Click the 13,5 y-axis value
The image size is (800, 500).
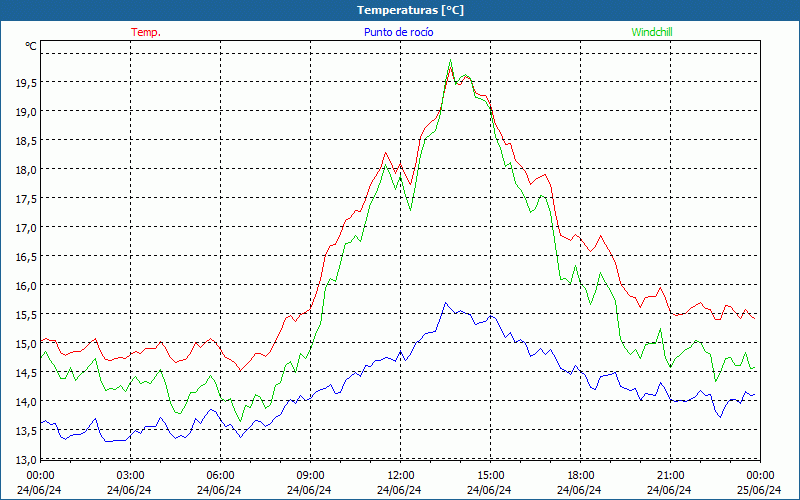[26, 431]
